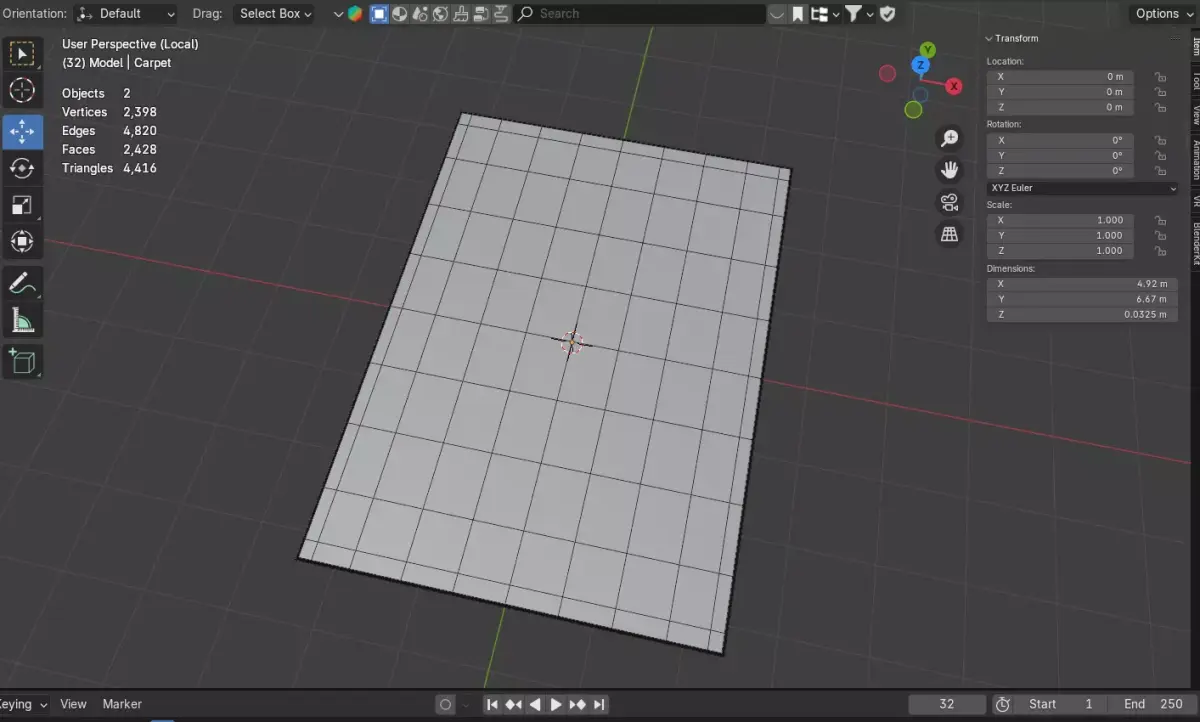Viewport: 1200px width, 722px height.
Task: Toggle lock on Location X
Action: (x=1160, y=76)
